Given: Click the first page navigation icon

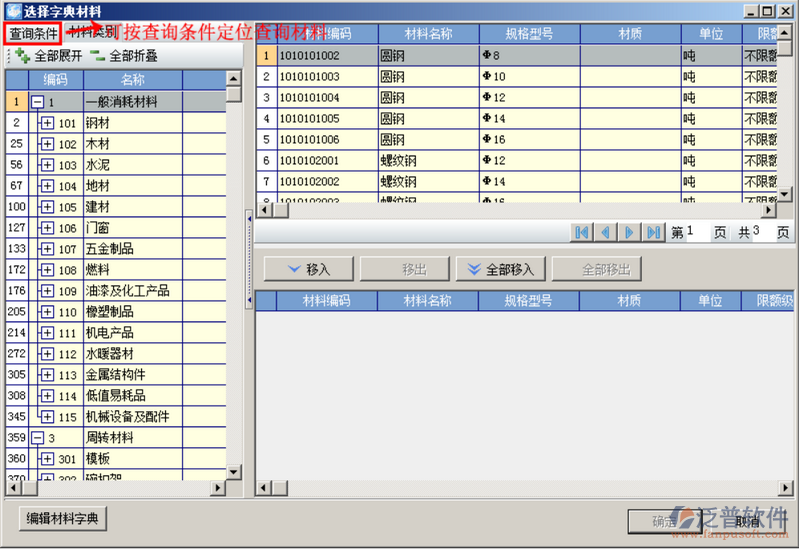Looking at the screenshot, I should pyautogui.click(x=581, y=232).
